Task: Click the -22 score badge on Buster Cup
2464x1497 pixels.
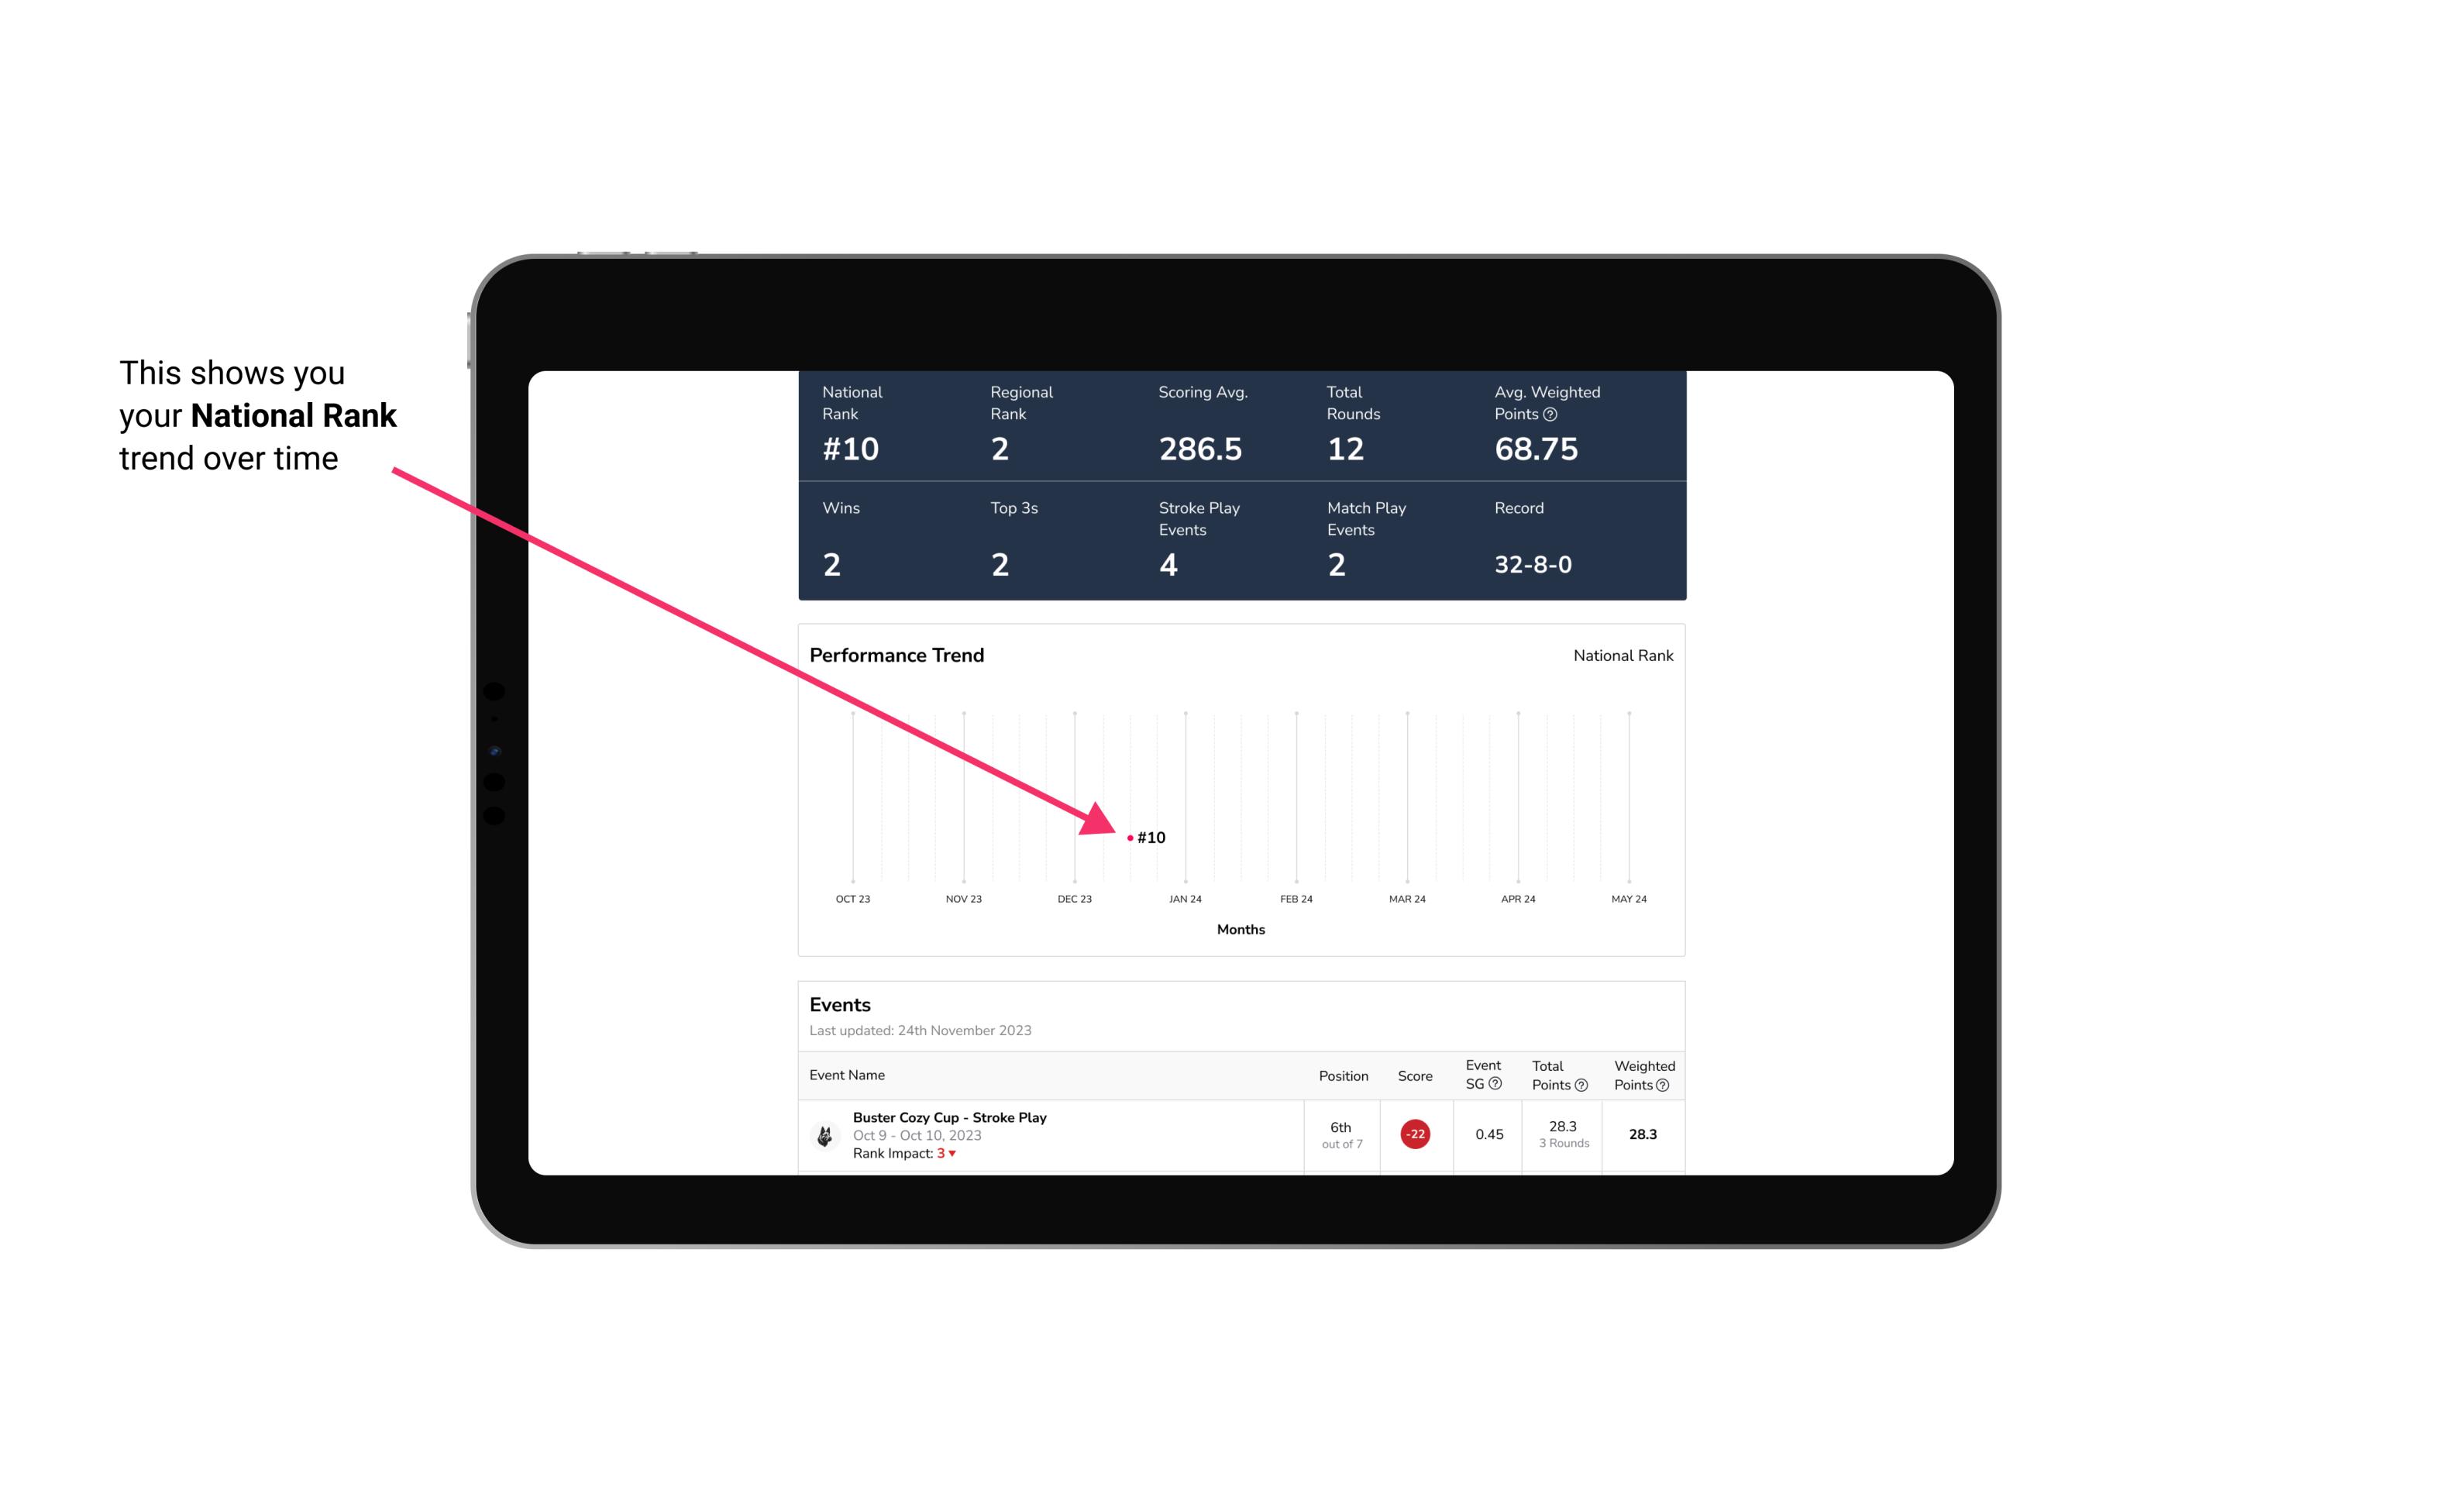Action: pyautogui.click(x=1413, y=1133)
